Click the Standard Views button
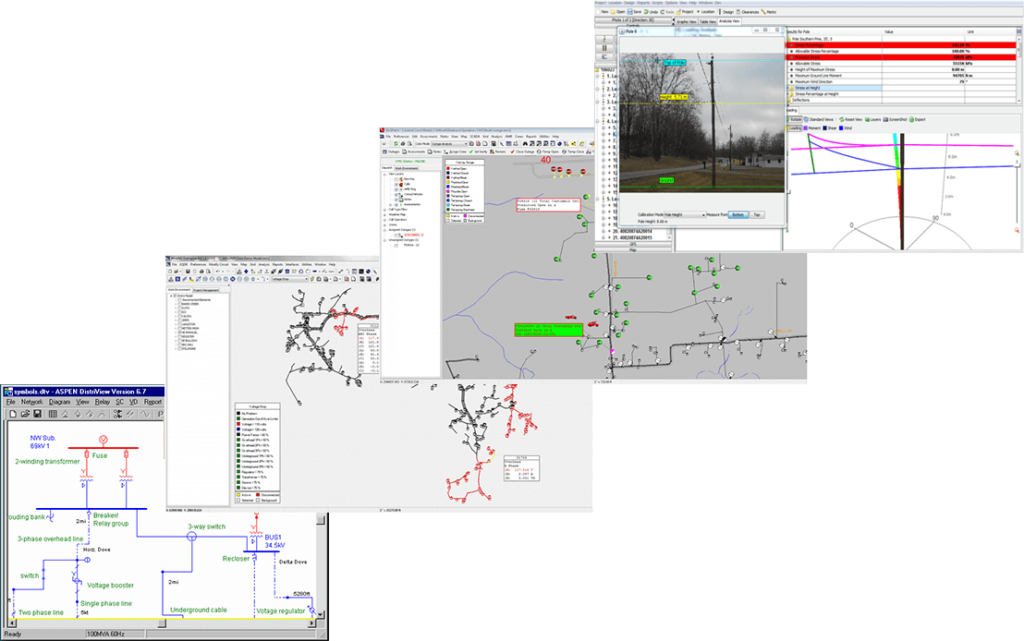 pyautogui.click(x=819, y=119)
